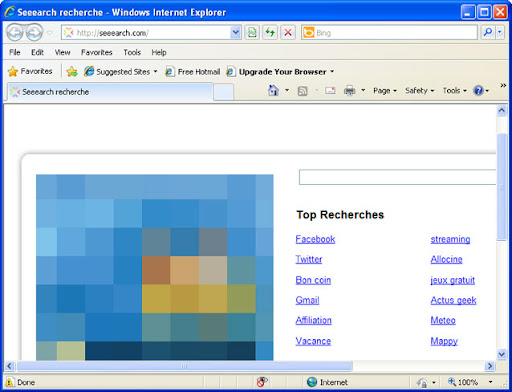Click the Forward navigation arrow
This screenshot has height=392, width=512.
(x=34, y=32)
